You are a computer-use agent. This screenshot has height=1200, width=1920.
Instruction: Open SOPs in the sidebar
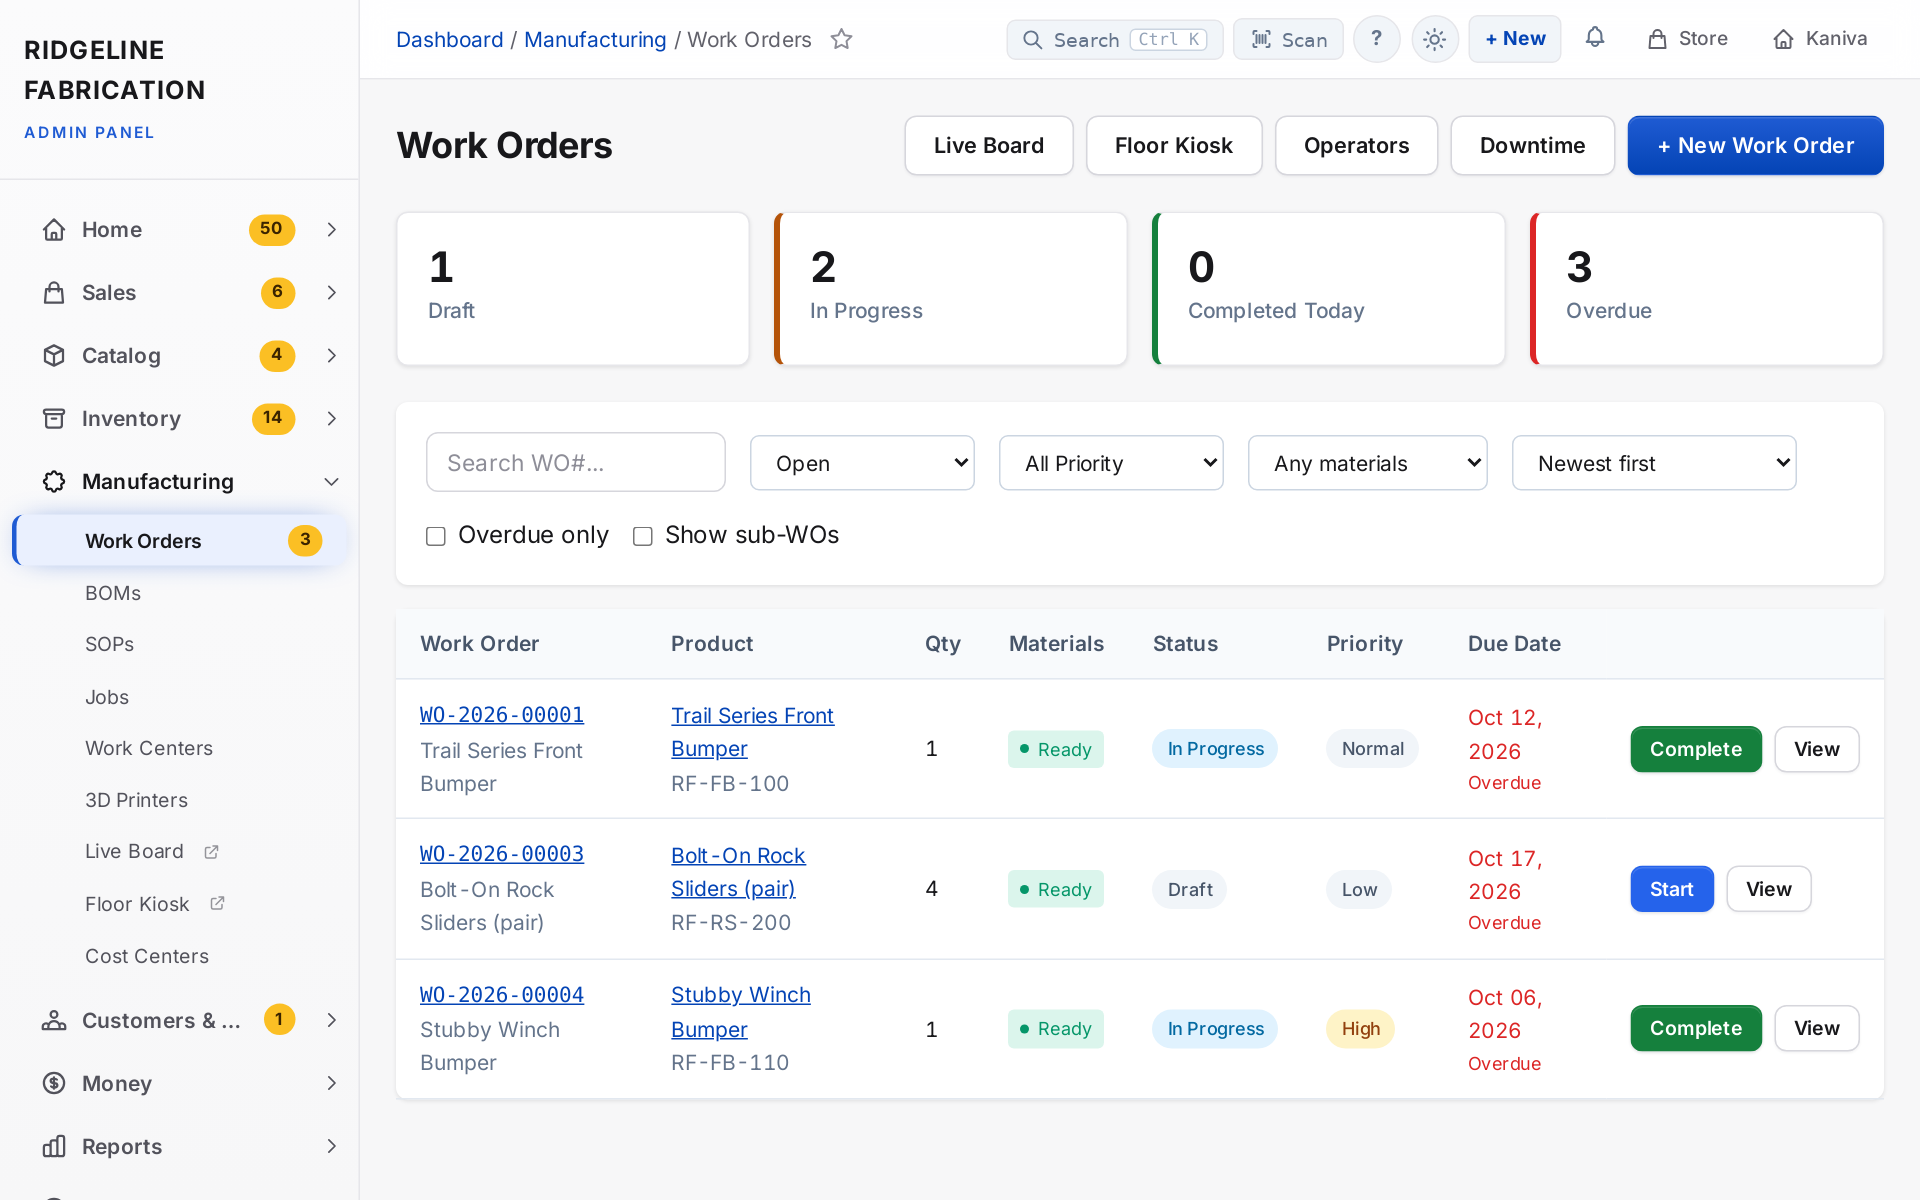[109, 644]
